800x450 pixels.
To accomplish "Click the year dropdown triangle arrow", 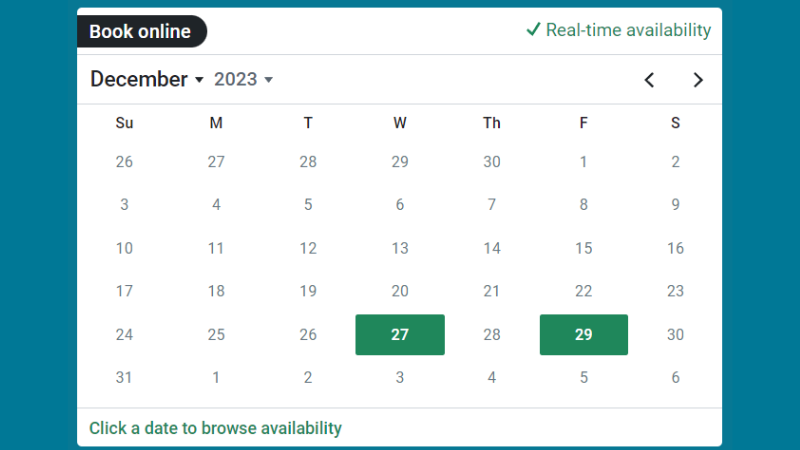I will pyautogui.click(x=269, y=80).
